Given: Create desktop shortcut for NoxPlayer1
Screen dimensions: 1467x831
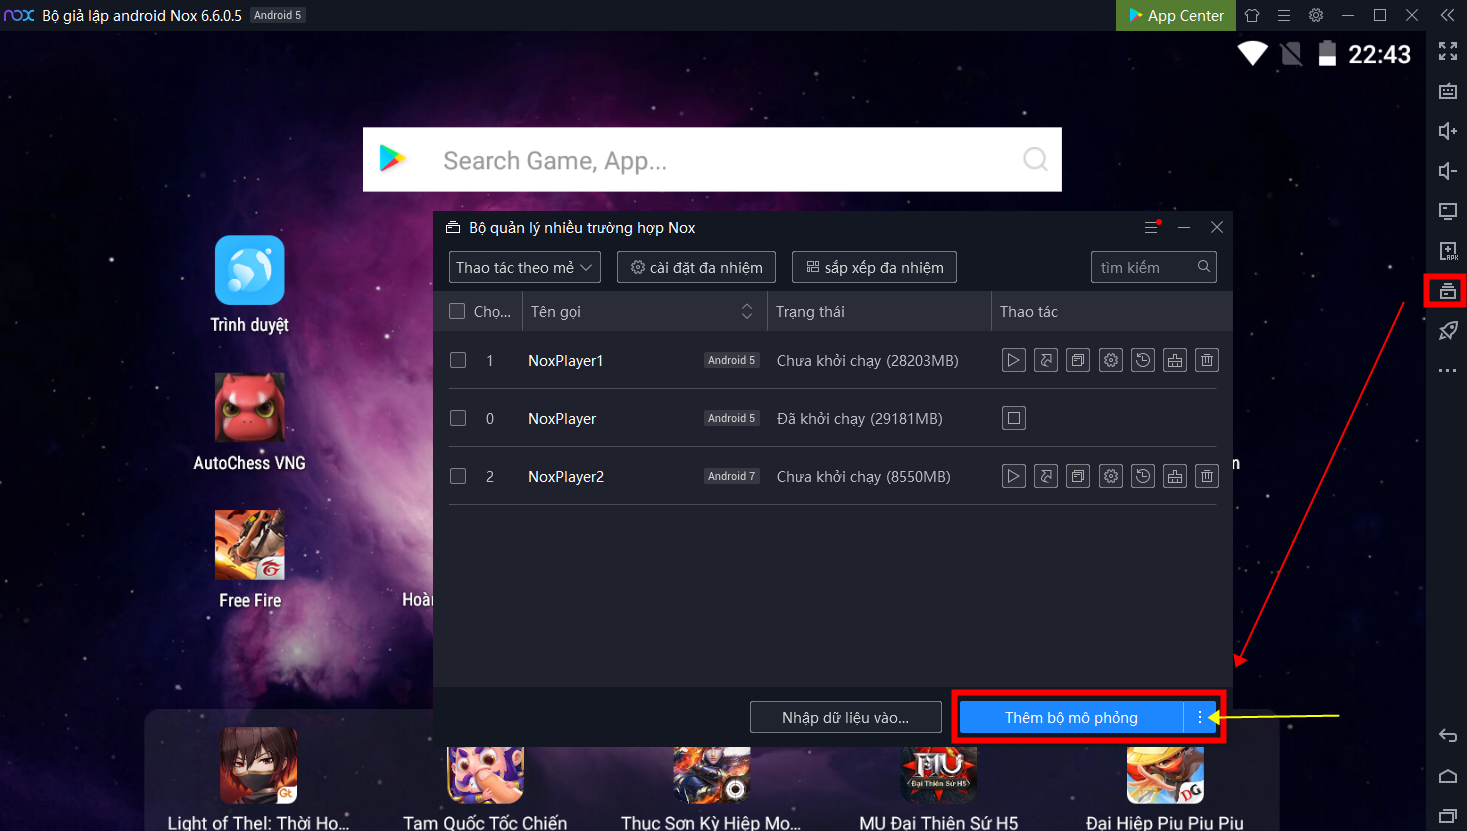Looking at the screenshot, I should click(x=1046, y=360).
